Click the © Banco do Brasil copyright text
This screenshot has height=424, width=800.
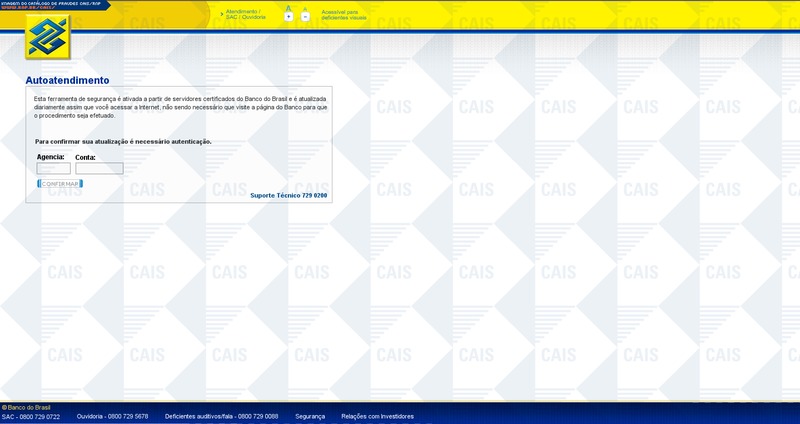coord(26,407)
